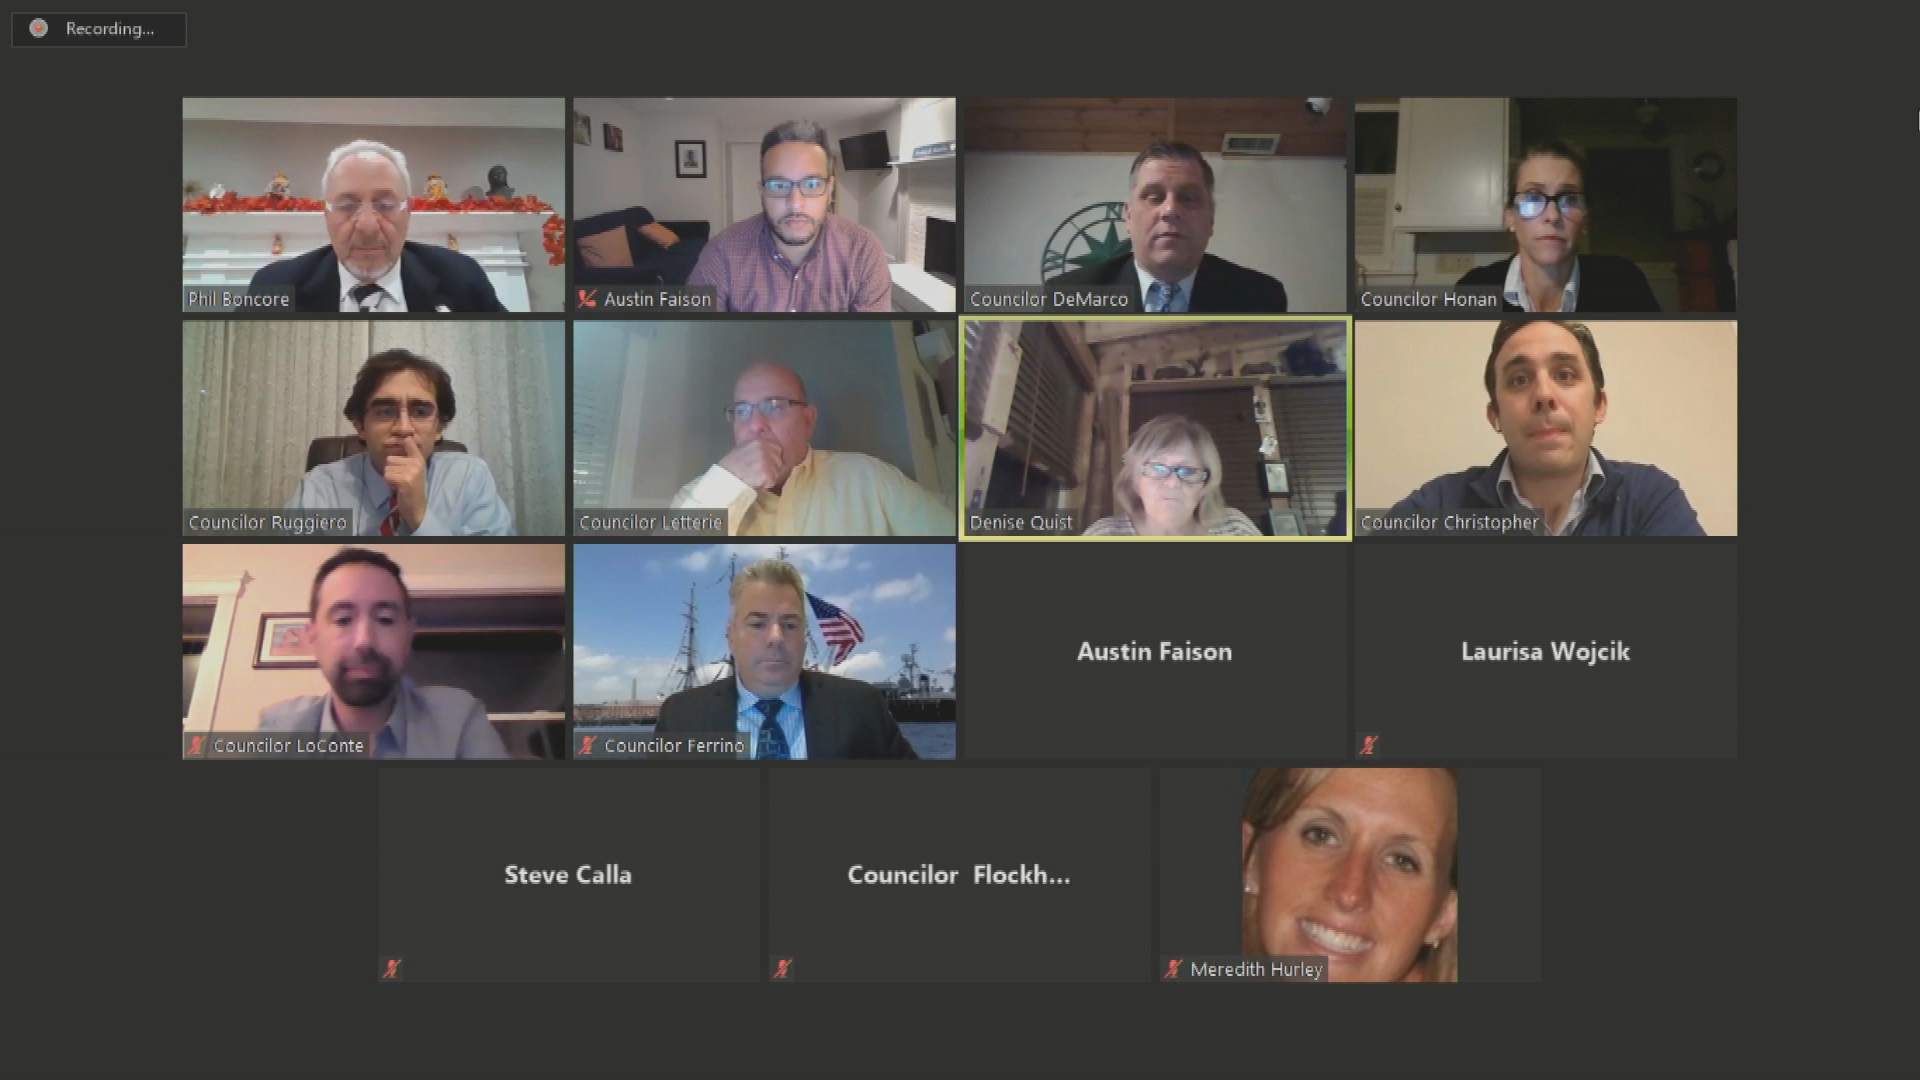Click the Councilor Ferrino name label

pyautogui.click(x=675, y=745)
